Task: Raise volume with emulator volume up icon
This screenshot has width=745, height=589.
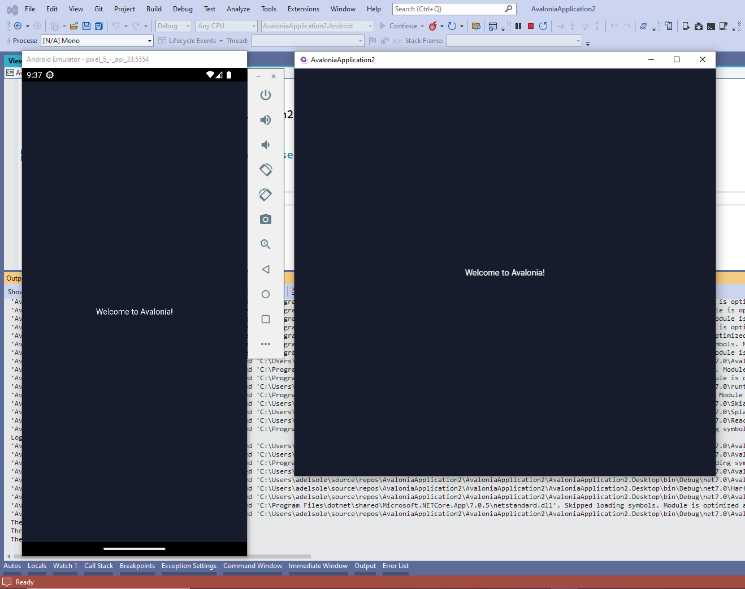Action: pos(266,120)
